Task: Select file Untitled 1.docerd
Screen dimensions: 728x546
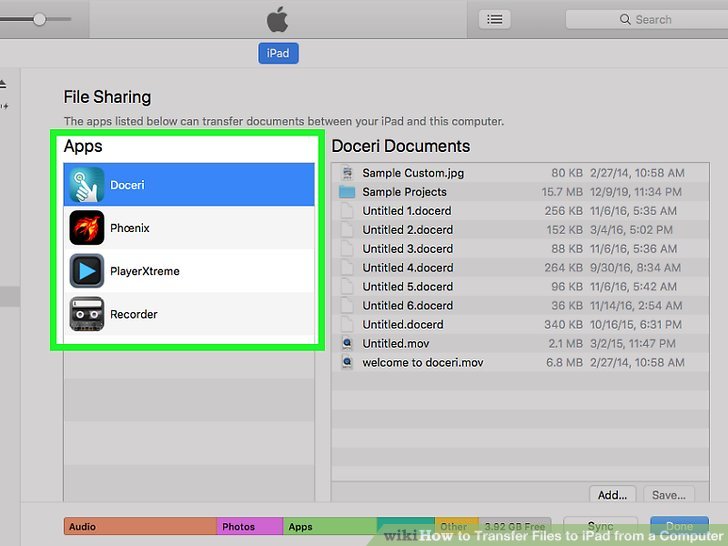Action: pos(407,211)
